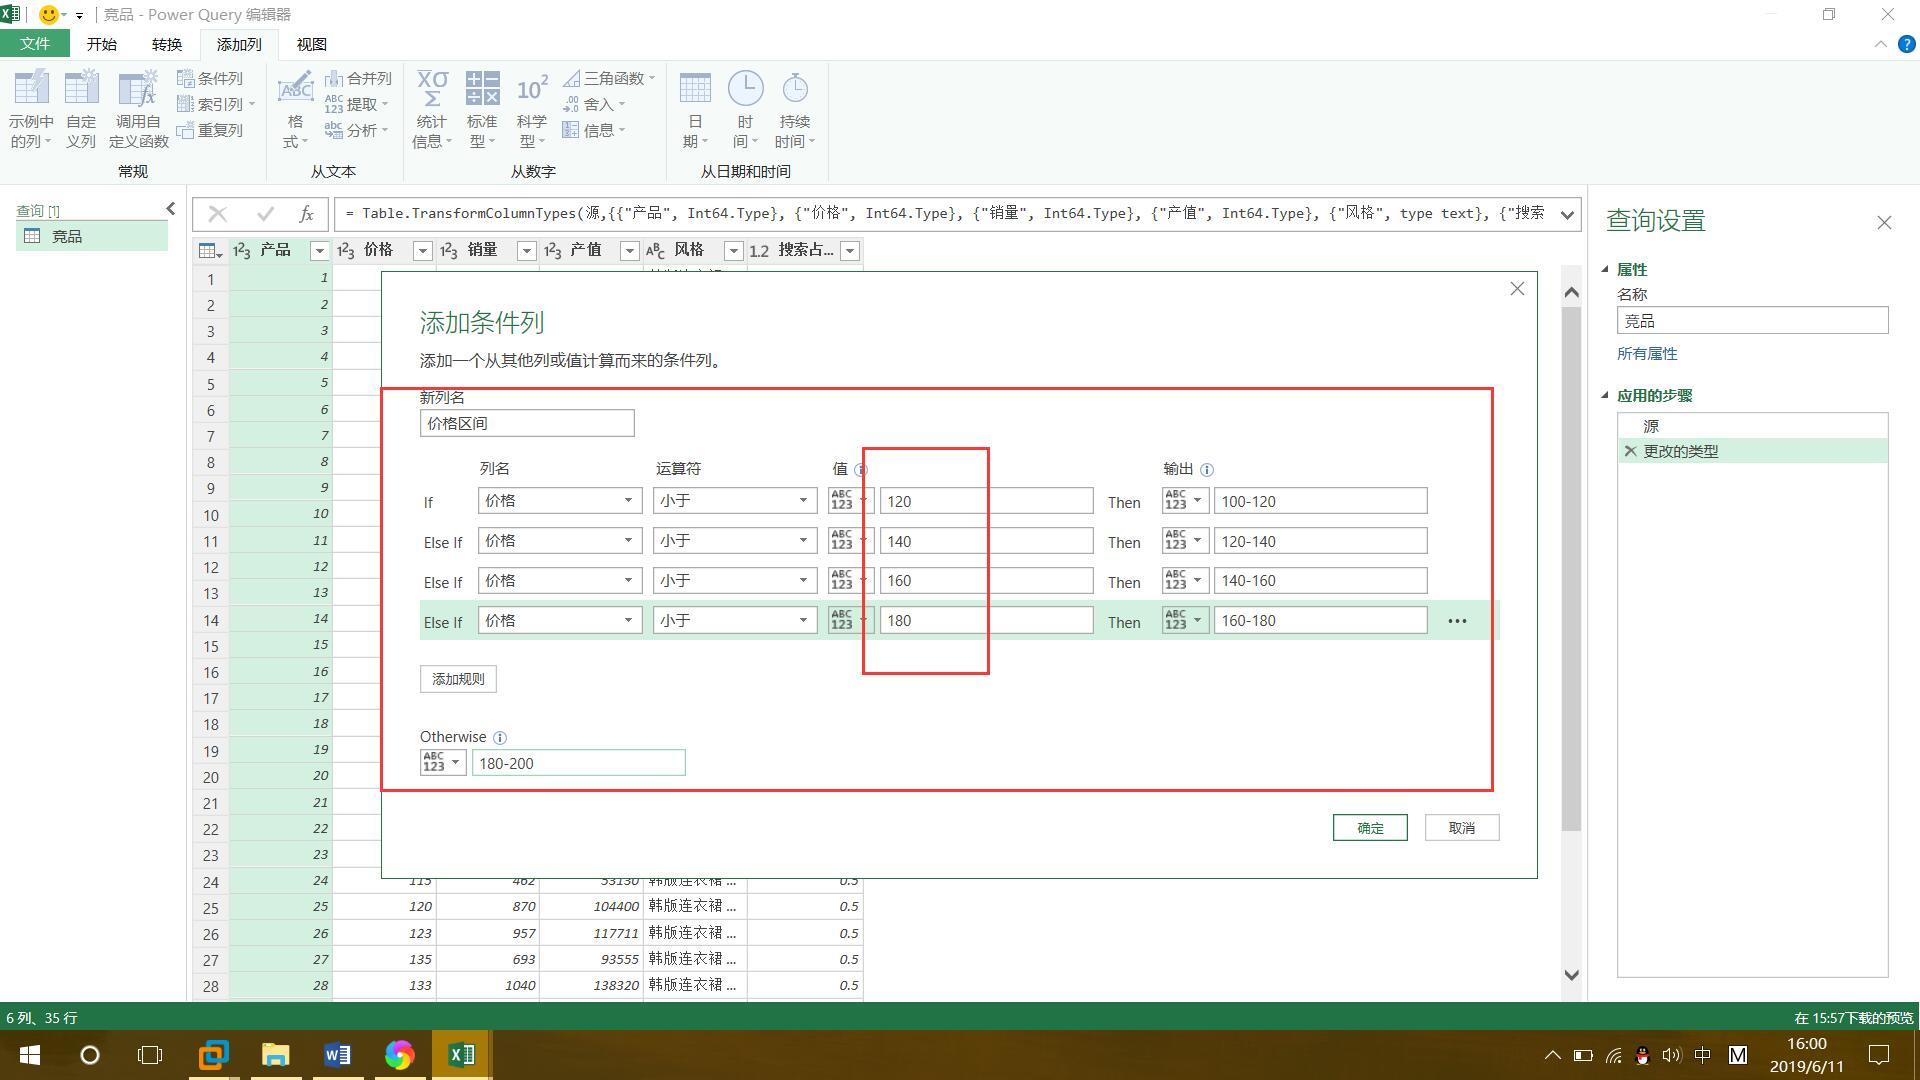The image size is (1920, 1080).
Task: Click the 添加规则 button
Action: (x=458, y=679)
